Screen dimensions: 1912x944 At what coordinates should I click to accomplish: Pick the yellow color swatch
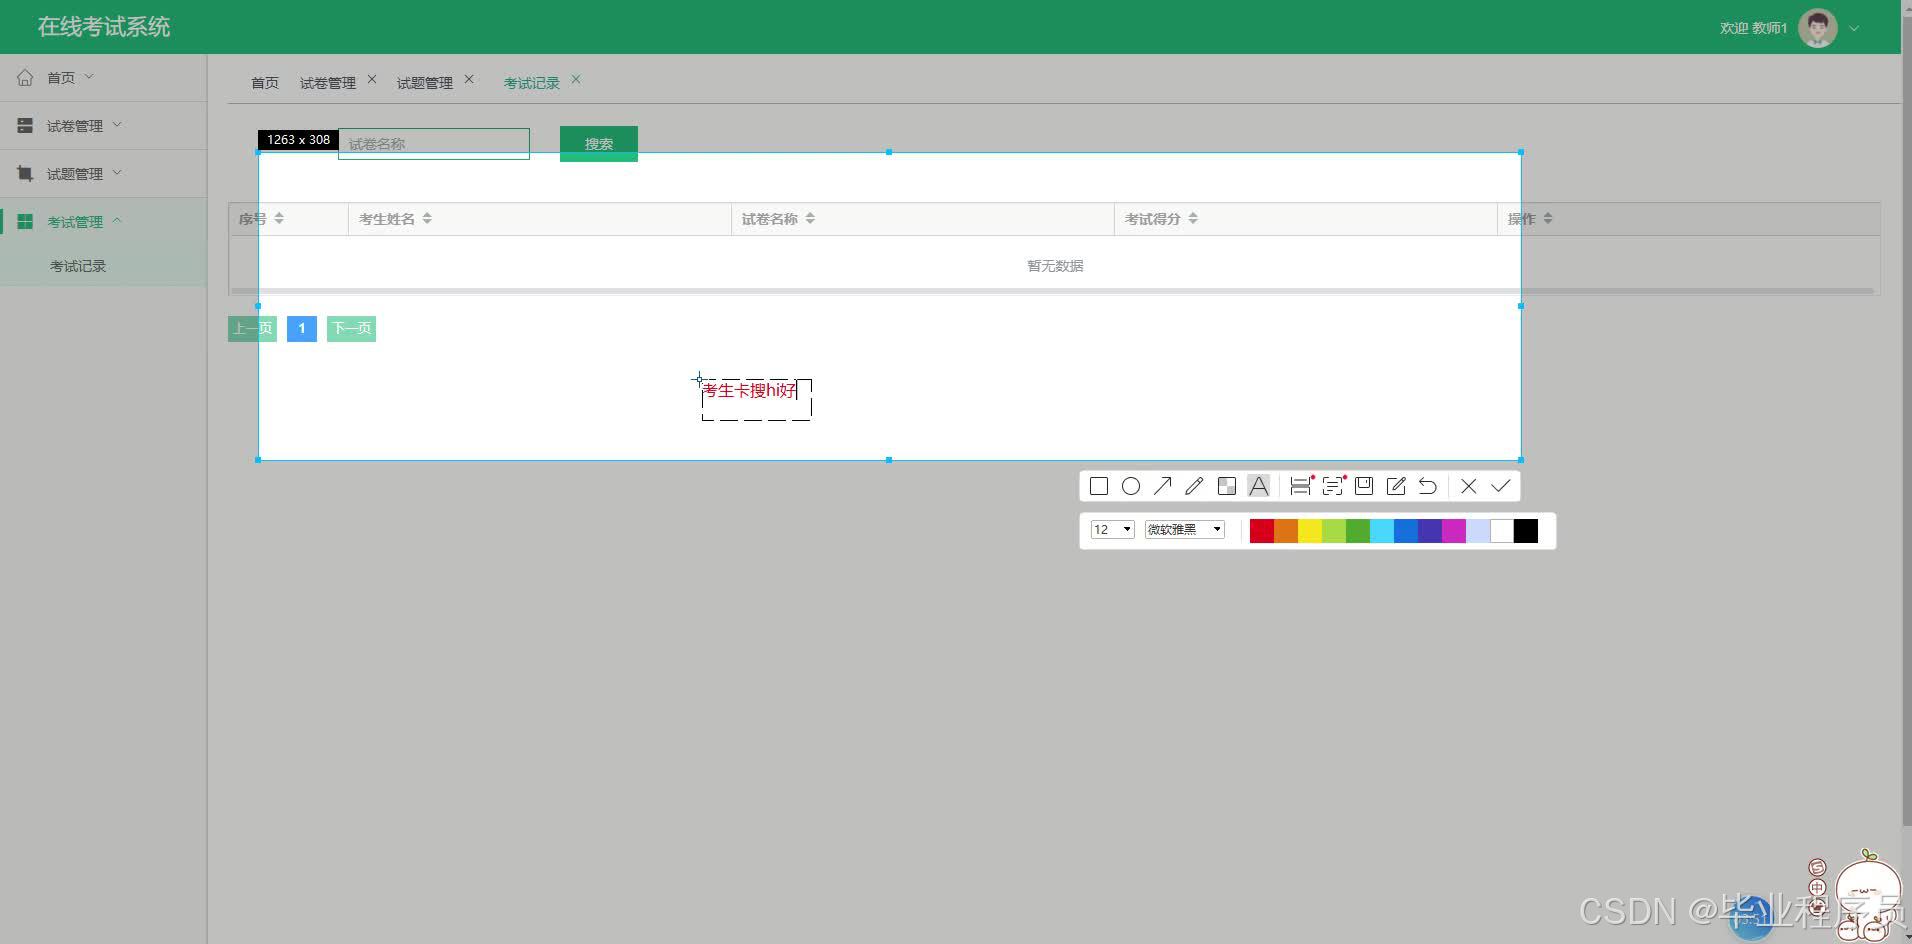pos(1310,531)
